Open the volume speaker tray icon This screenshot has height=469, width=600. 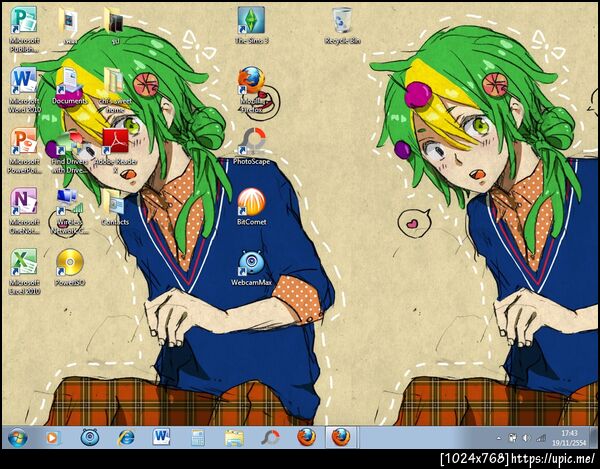[x=527, y=438]
